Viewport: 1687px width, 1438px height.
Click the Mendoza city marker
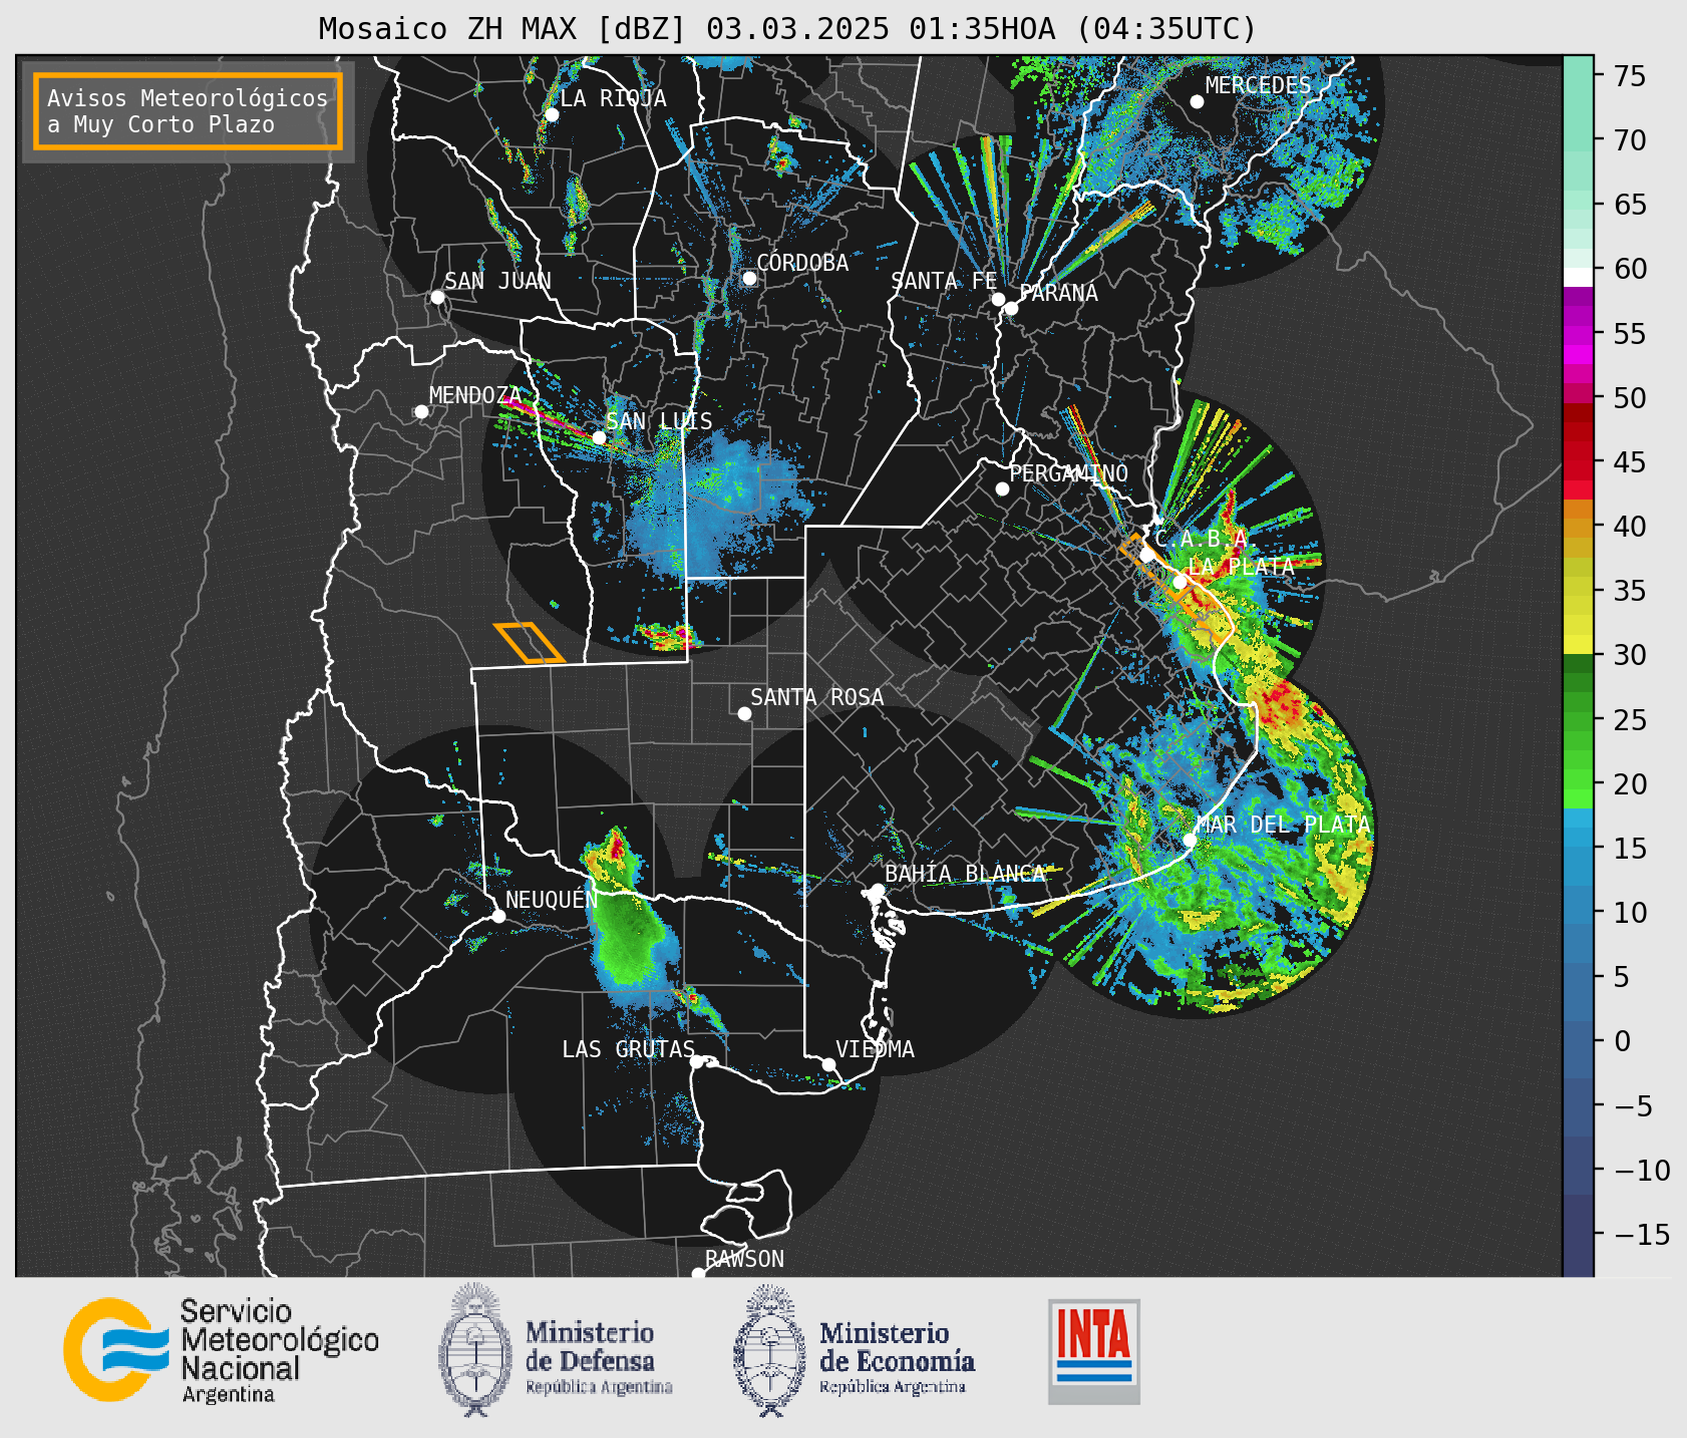coord(421,412)
